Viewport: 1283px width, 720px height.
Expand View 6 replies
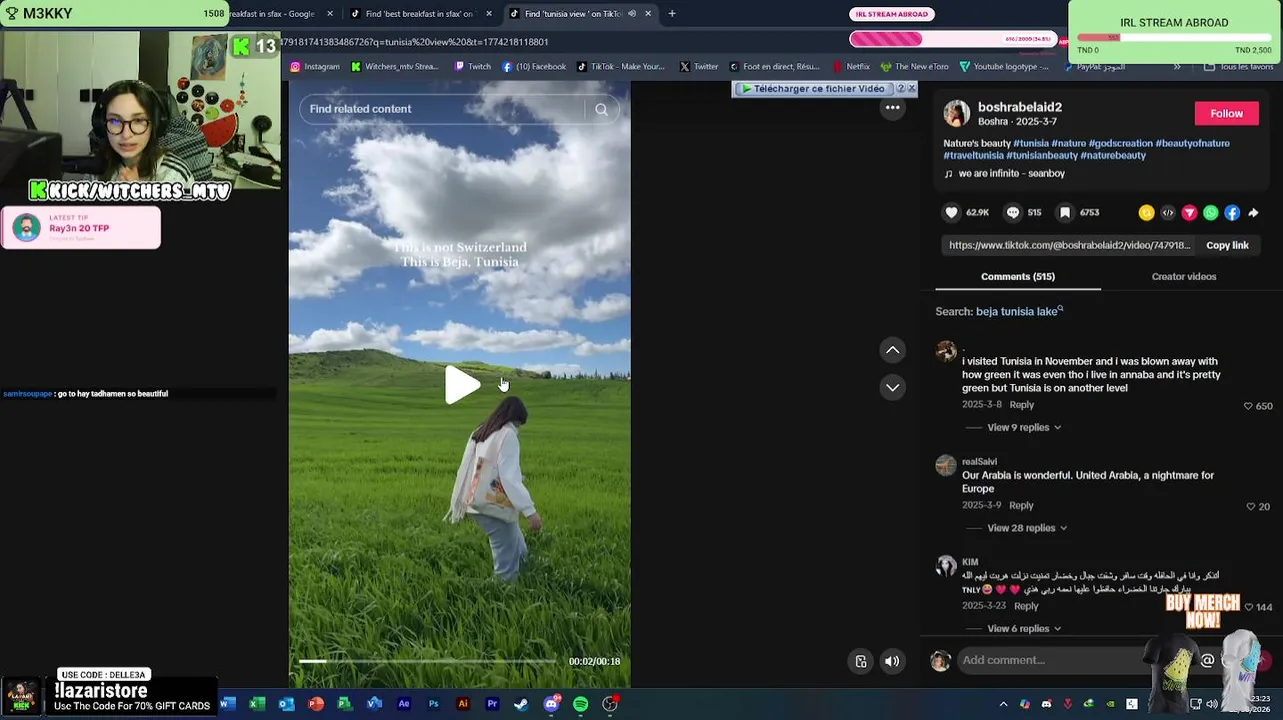coord(1024,629)
